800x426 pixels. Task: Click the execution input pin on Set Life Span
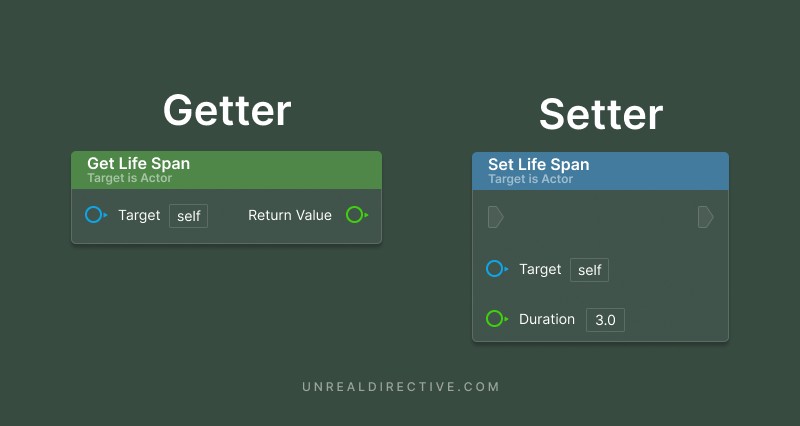point(496,217)
